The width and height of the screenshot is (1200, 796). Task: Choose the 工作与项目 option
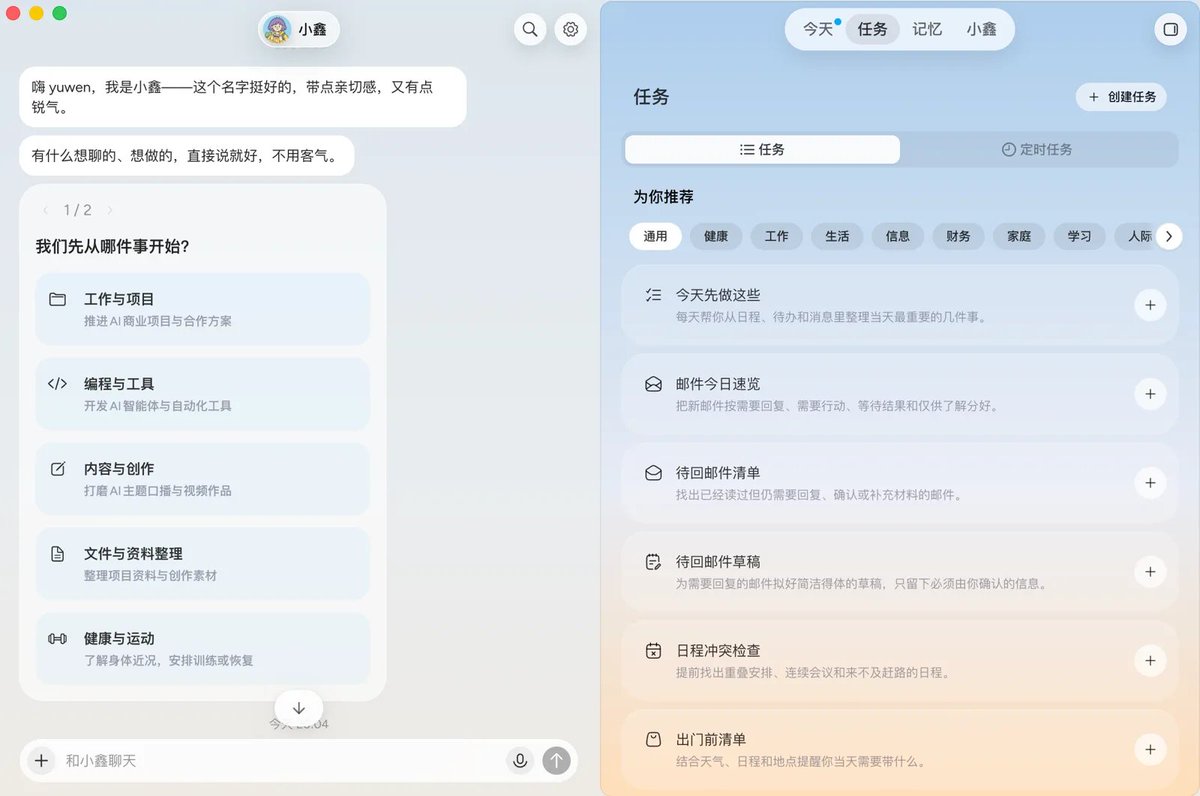(x=203, y=309)
